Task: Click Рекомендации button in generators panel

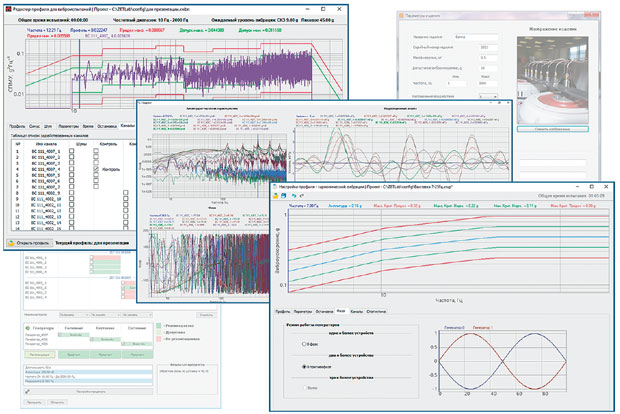Action: tap(40, 355)
